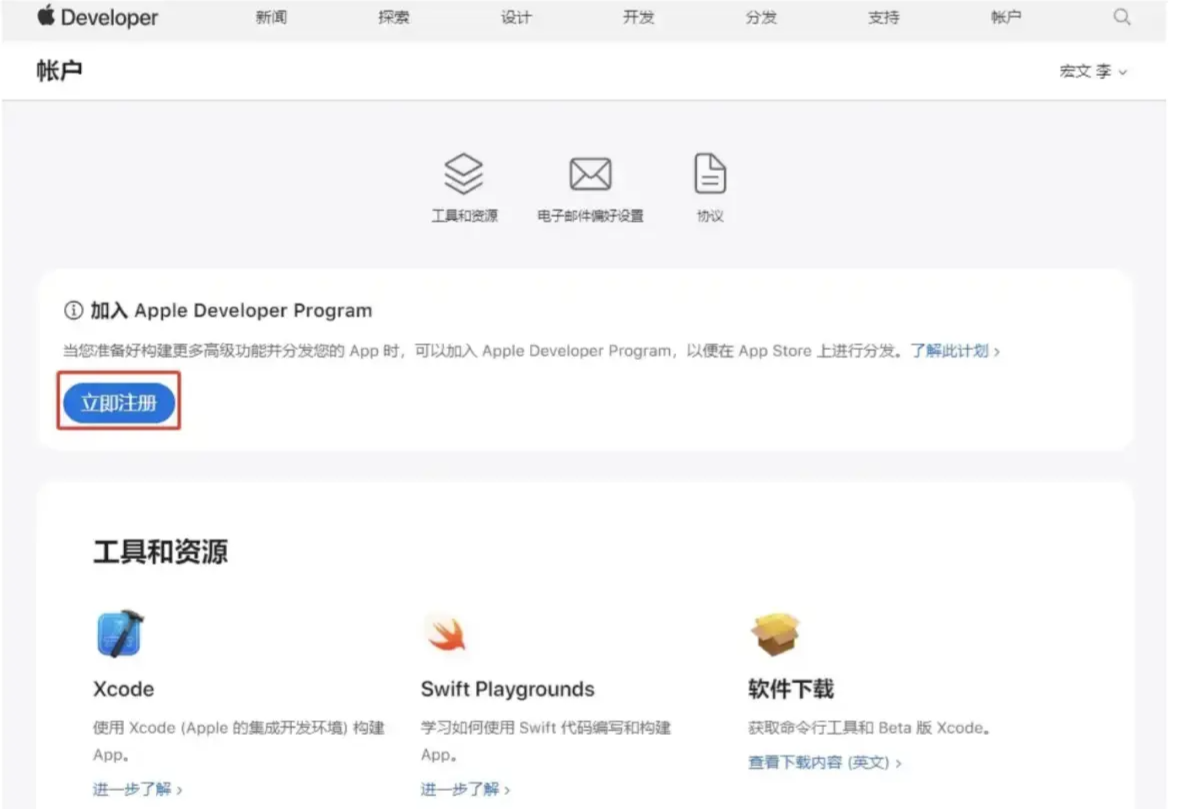Click the 电子邮件偏好设置 label

590,216
